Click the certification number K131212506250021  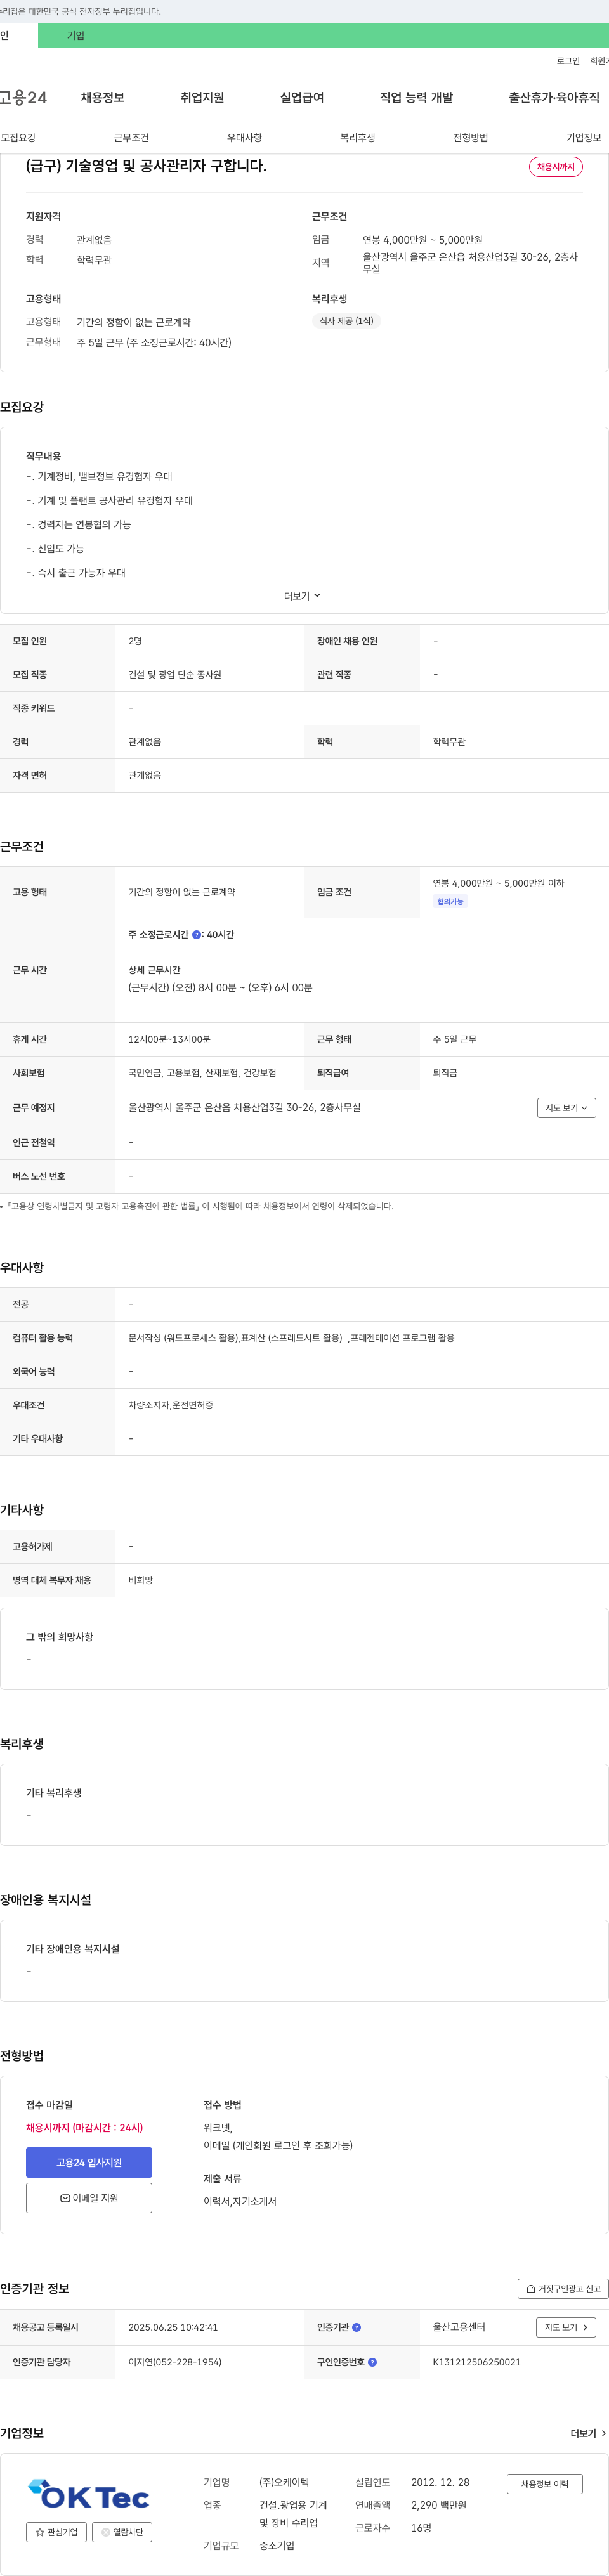coord(477,2362)
